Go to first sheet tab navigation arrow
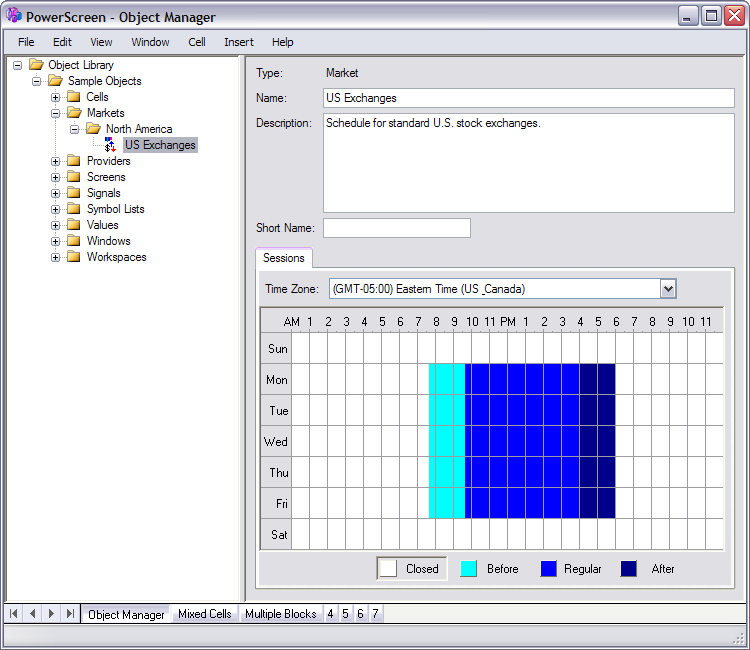The width and height of the screenshot is (750, 650). point(14,613)
